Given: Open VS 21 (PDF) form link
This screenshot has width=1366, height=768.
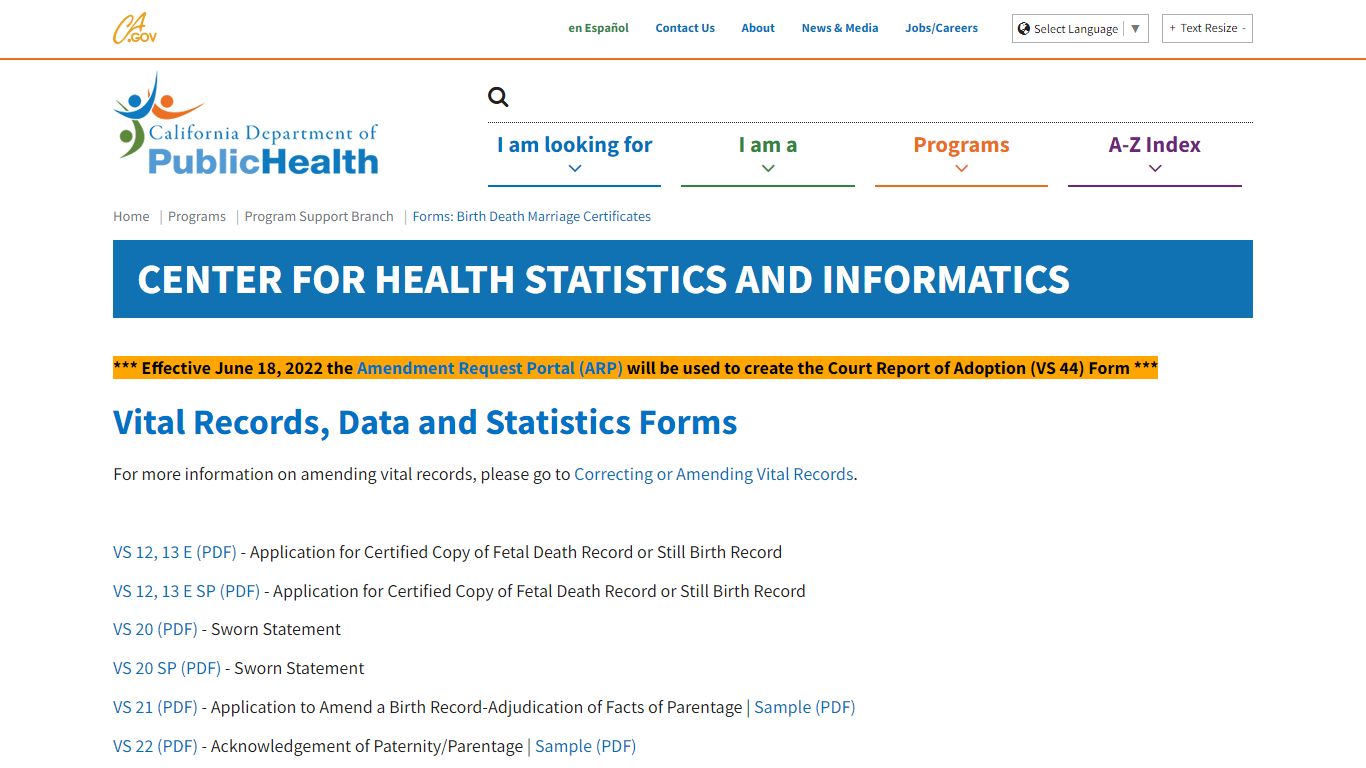Looking at the screenshot, I should pyautogui.click(x=155, y=707).
